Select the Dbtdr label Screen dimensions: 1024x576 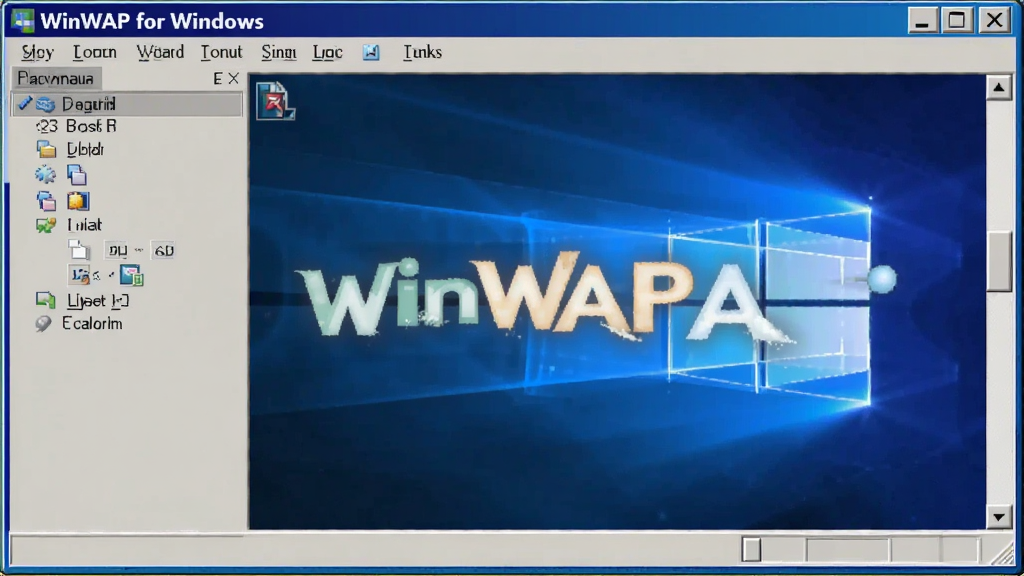[85, 150]
